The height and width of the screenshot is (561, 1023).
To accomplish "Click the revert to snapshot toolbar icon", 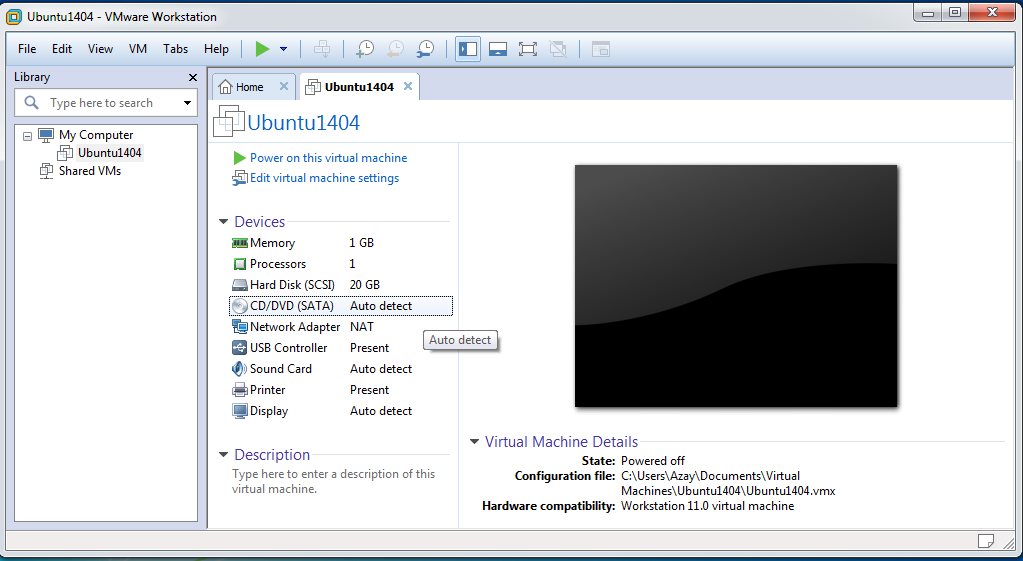I will [395, 49].
